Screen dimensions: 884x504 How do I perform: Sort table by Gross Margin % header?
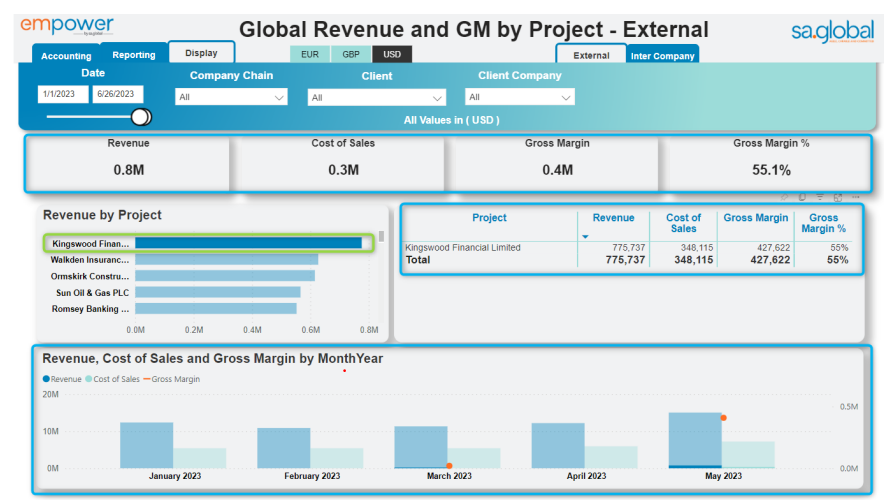coord(824,223)
